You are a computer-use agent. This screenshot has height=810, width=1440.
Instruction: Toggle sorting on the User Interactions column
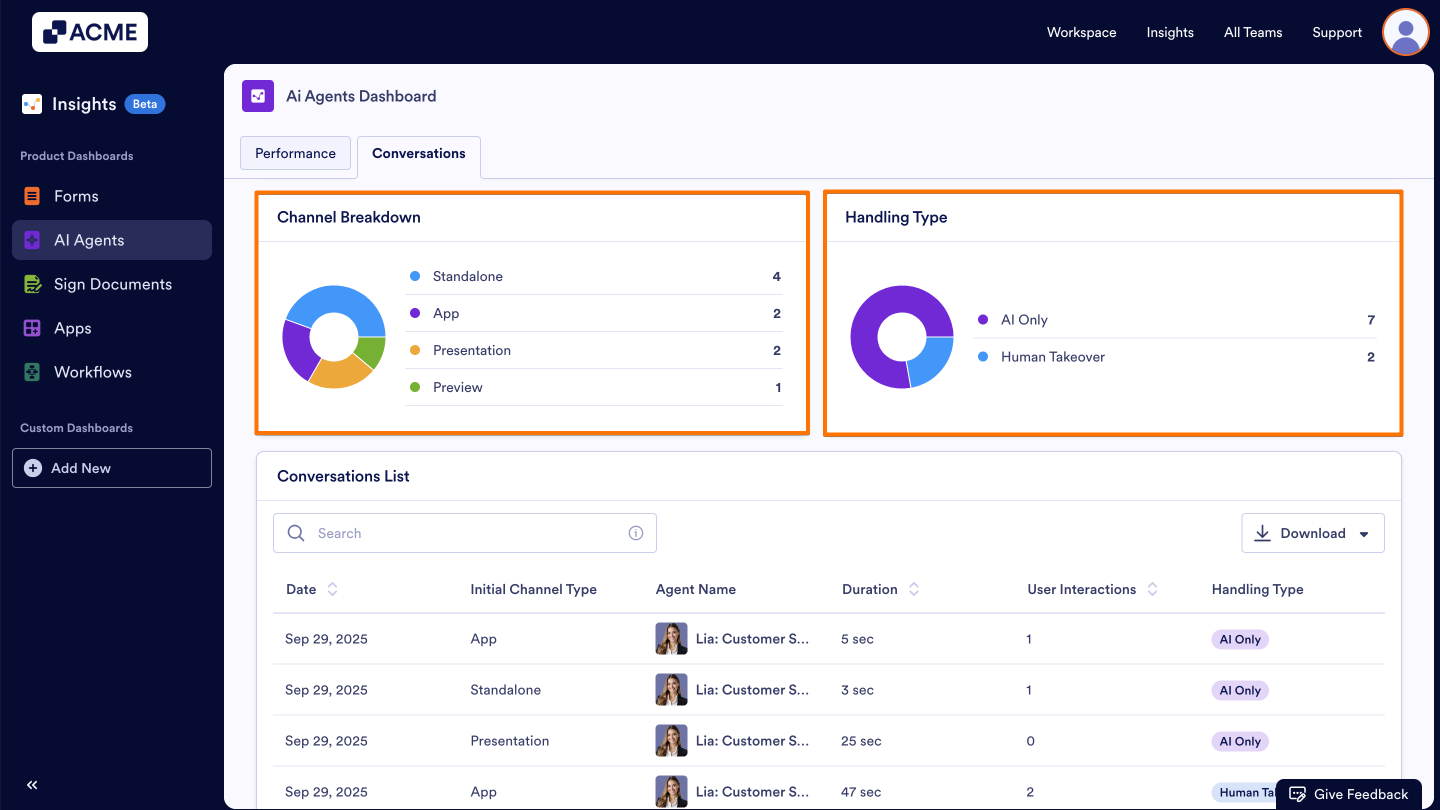pos(1153,589)
